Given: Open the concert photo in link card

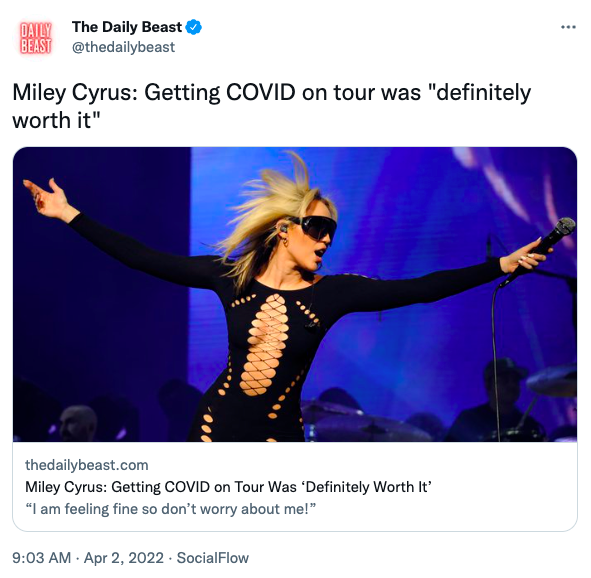Looking at the screenshot, I should coord(295,294).
